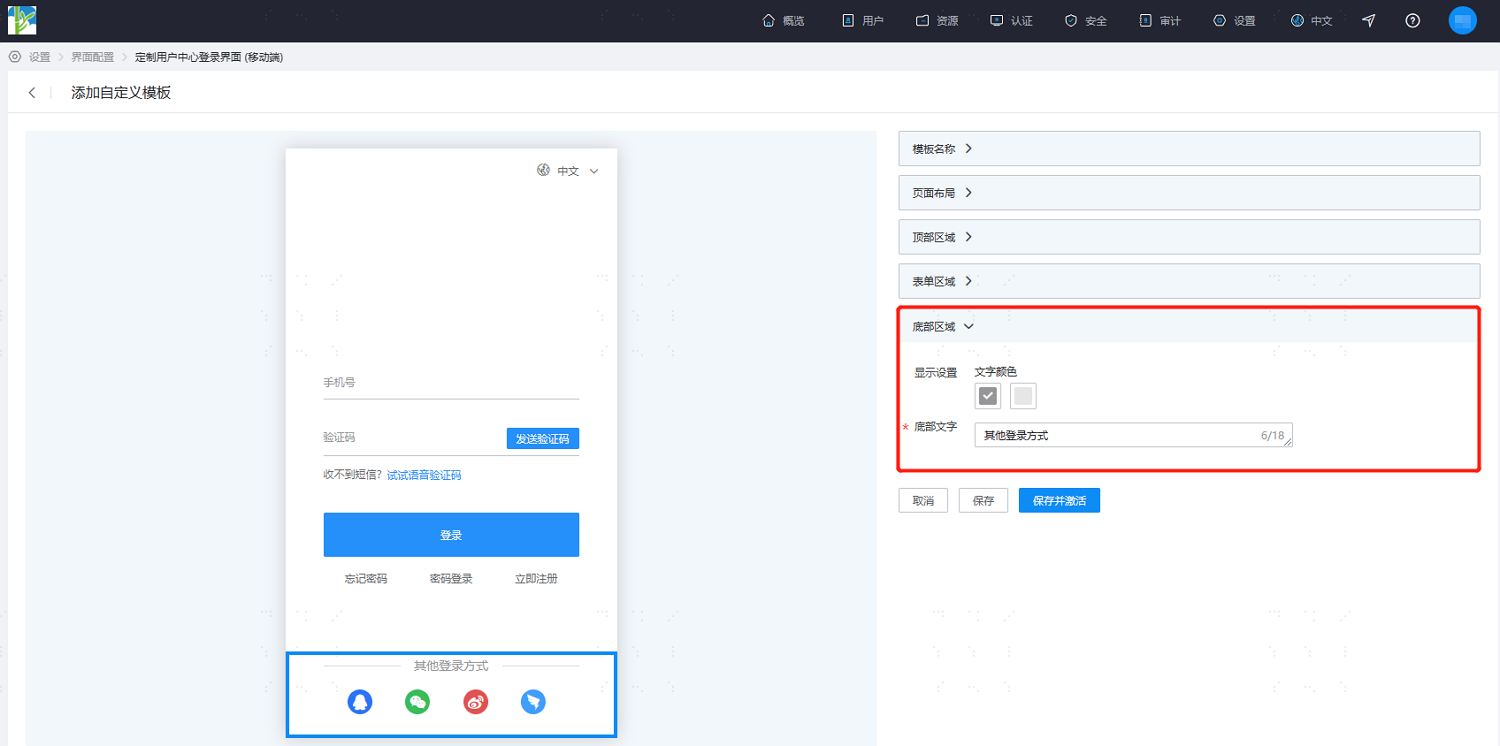
Task: Click the 底部文字 input field
Action: [1133, 435]
